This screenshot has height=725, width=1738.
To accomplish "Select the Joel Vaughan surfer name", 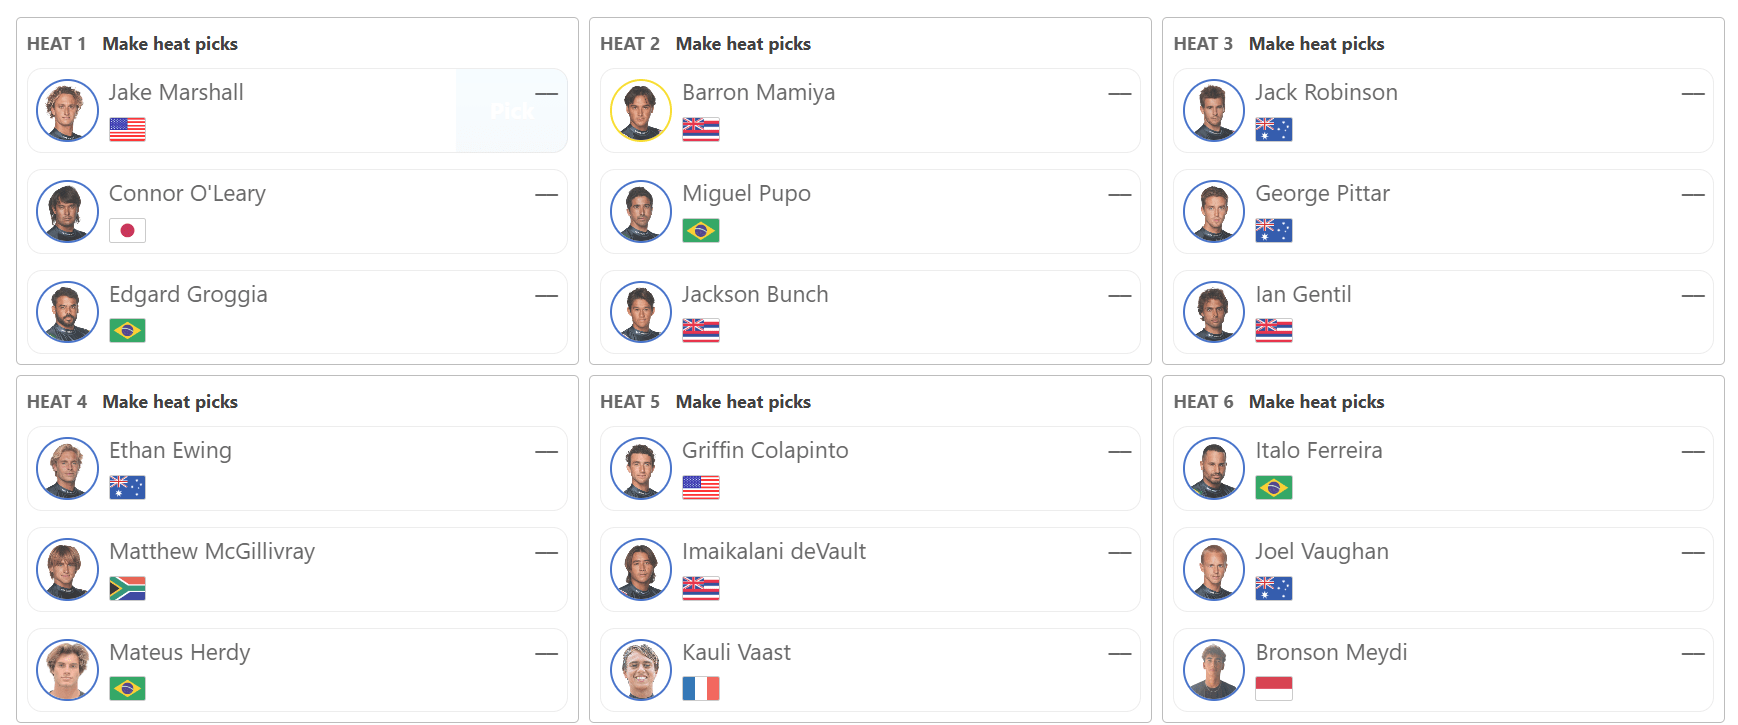I will point(1321,551).
